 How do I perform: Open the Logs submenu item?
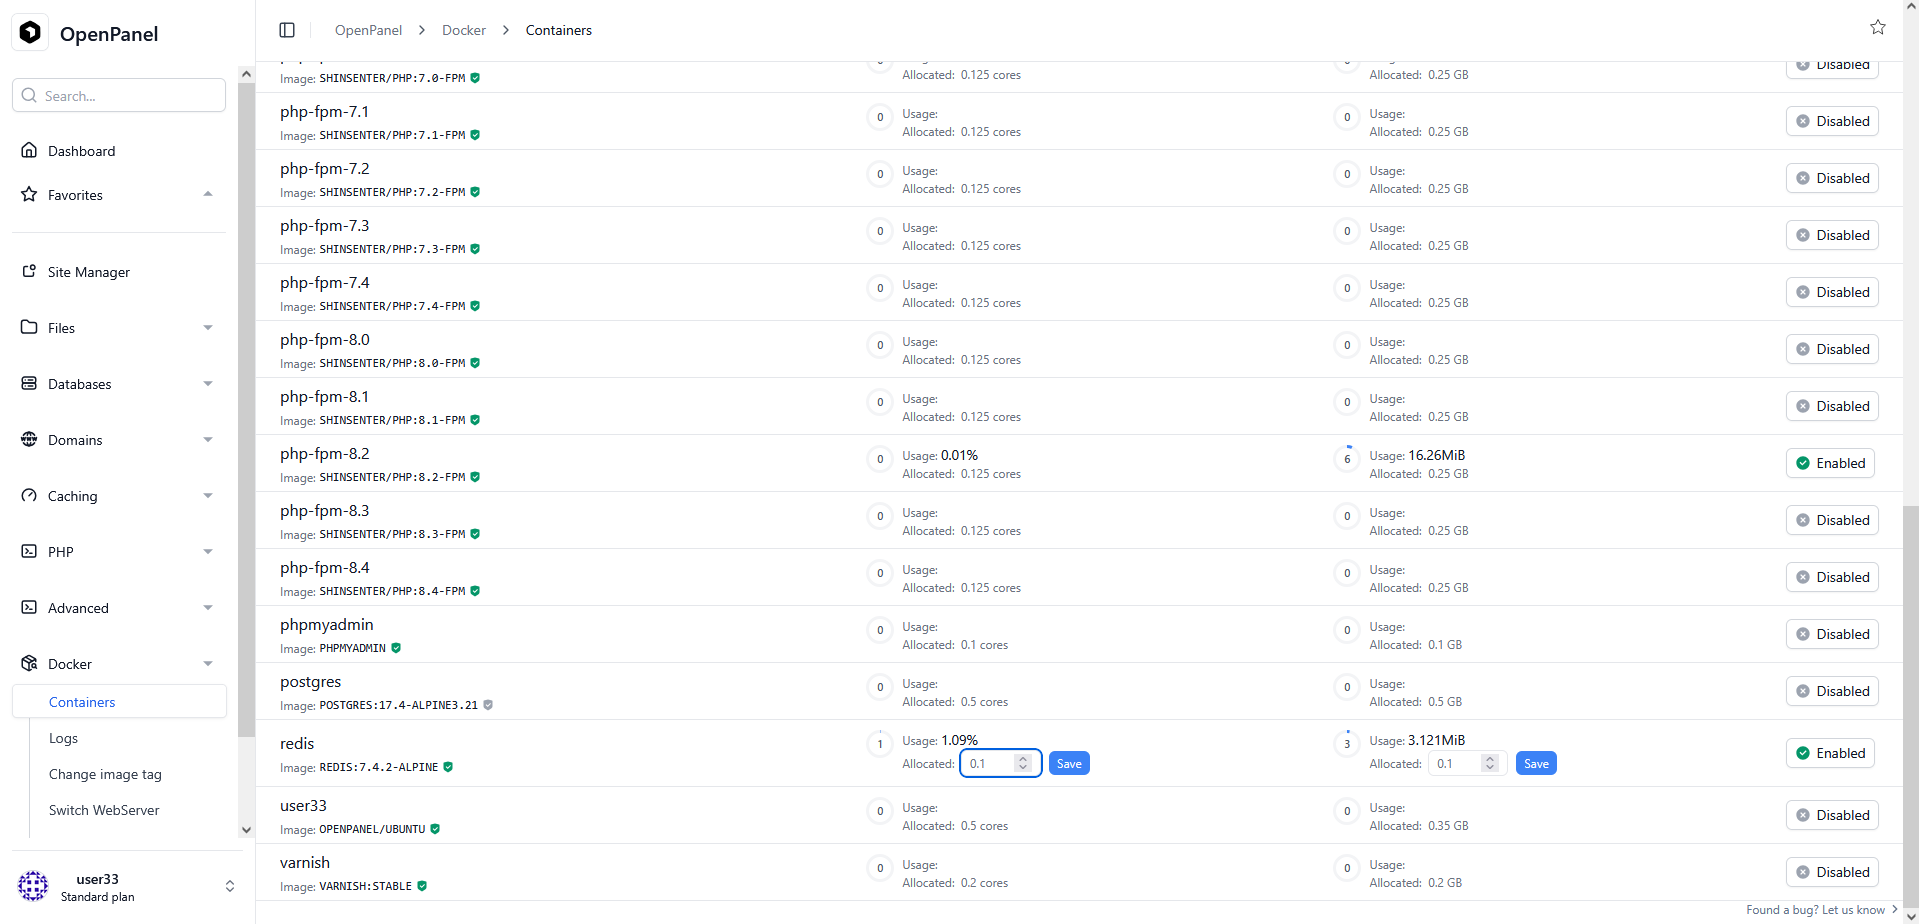tap(63, 738)
